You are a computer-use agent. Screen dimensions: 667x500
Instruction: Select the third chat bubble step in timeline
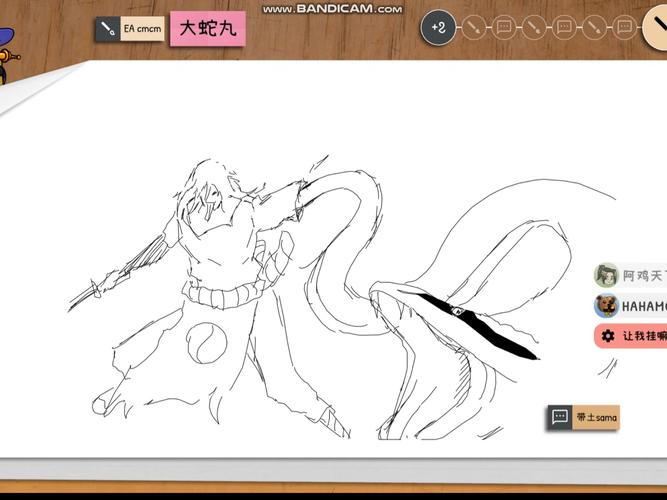click(624, 28)
